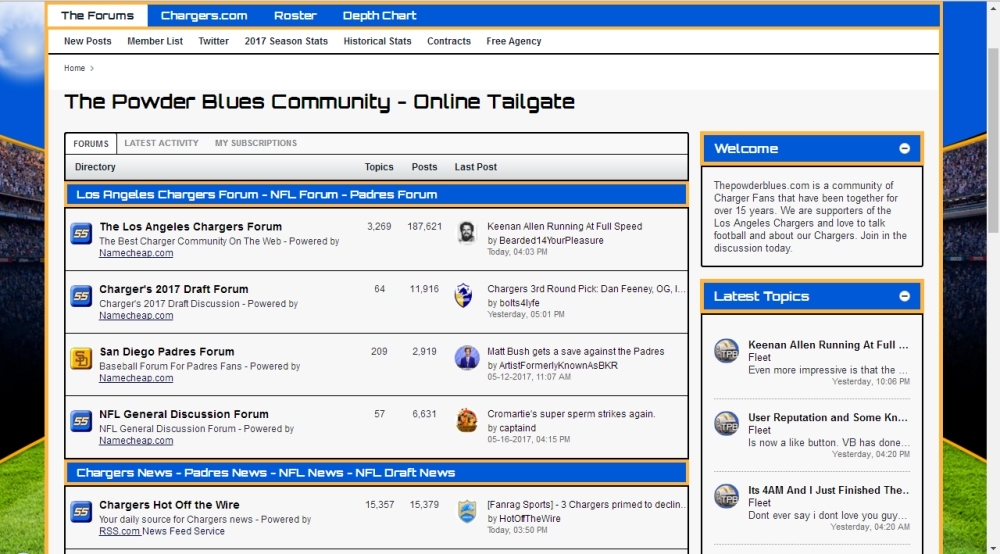This screenshot has height=554, width=1000.
Task: Open HotOffTheWire profile link
Action: click(530, 518)
